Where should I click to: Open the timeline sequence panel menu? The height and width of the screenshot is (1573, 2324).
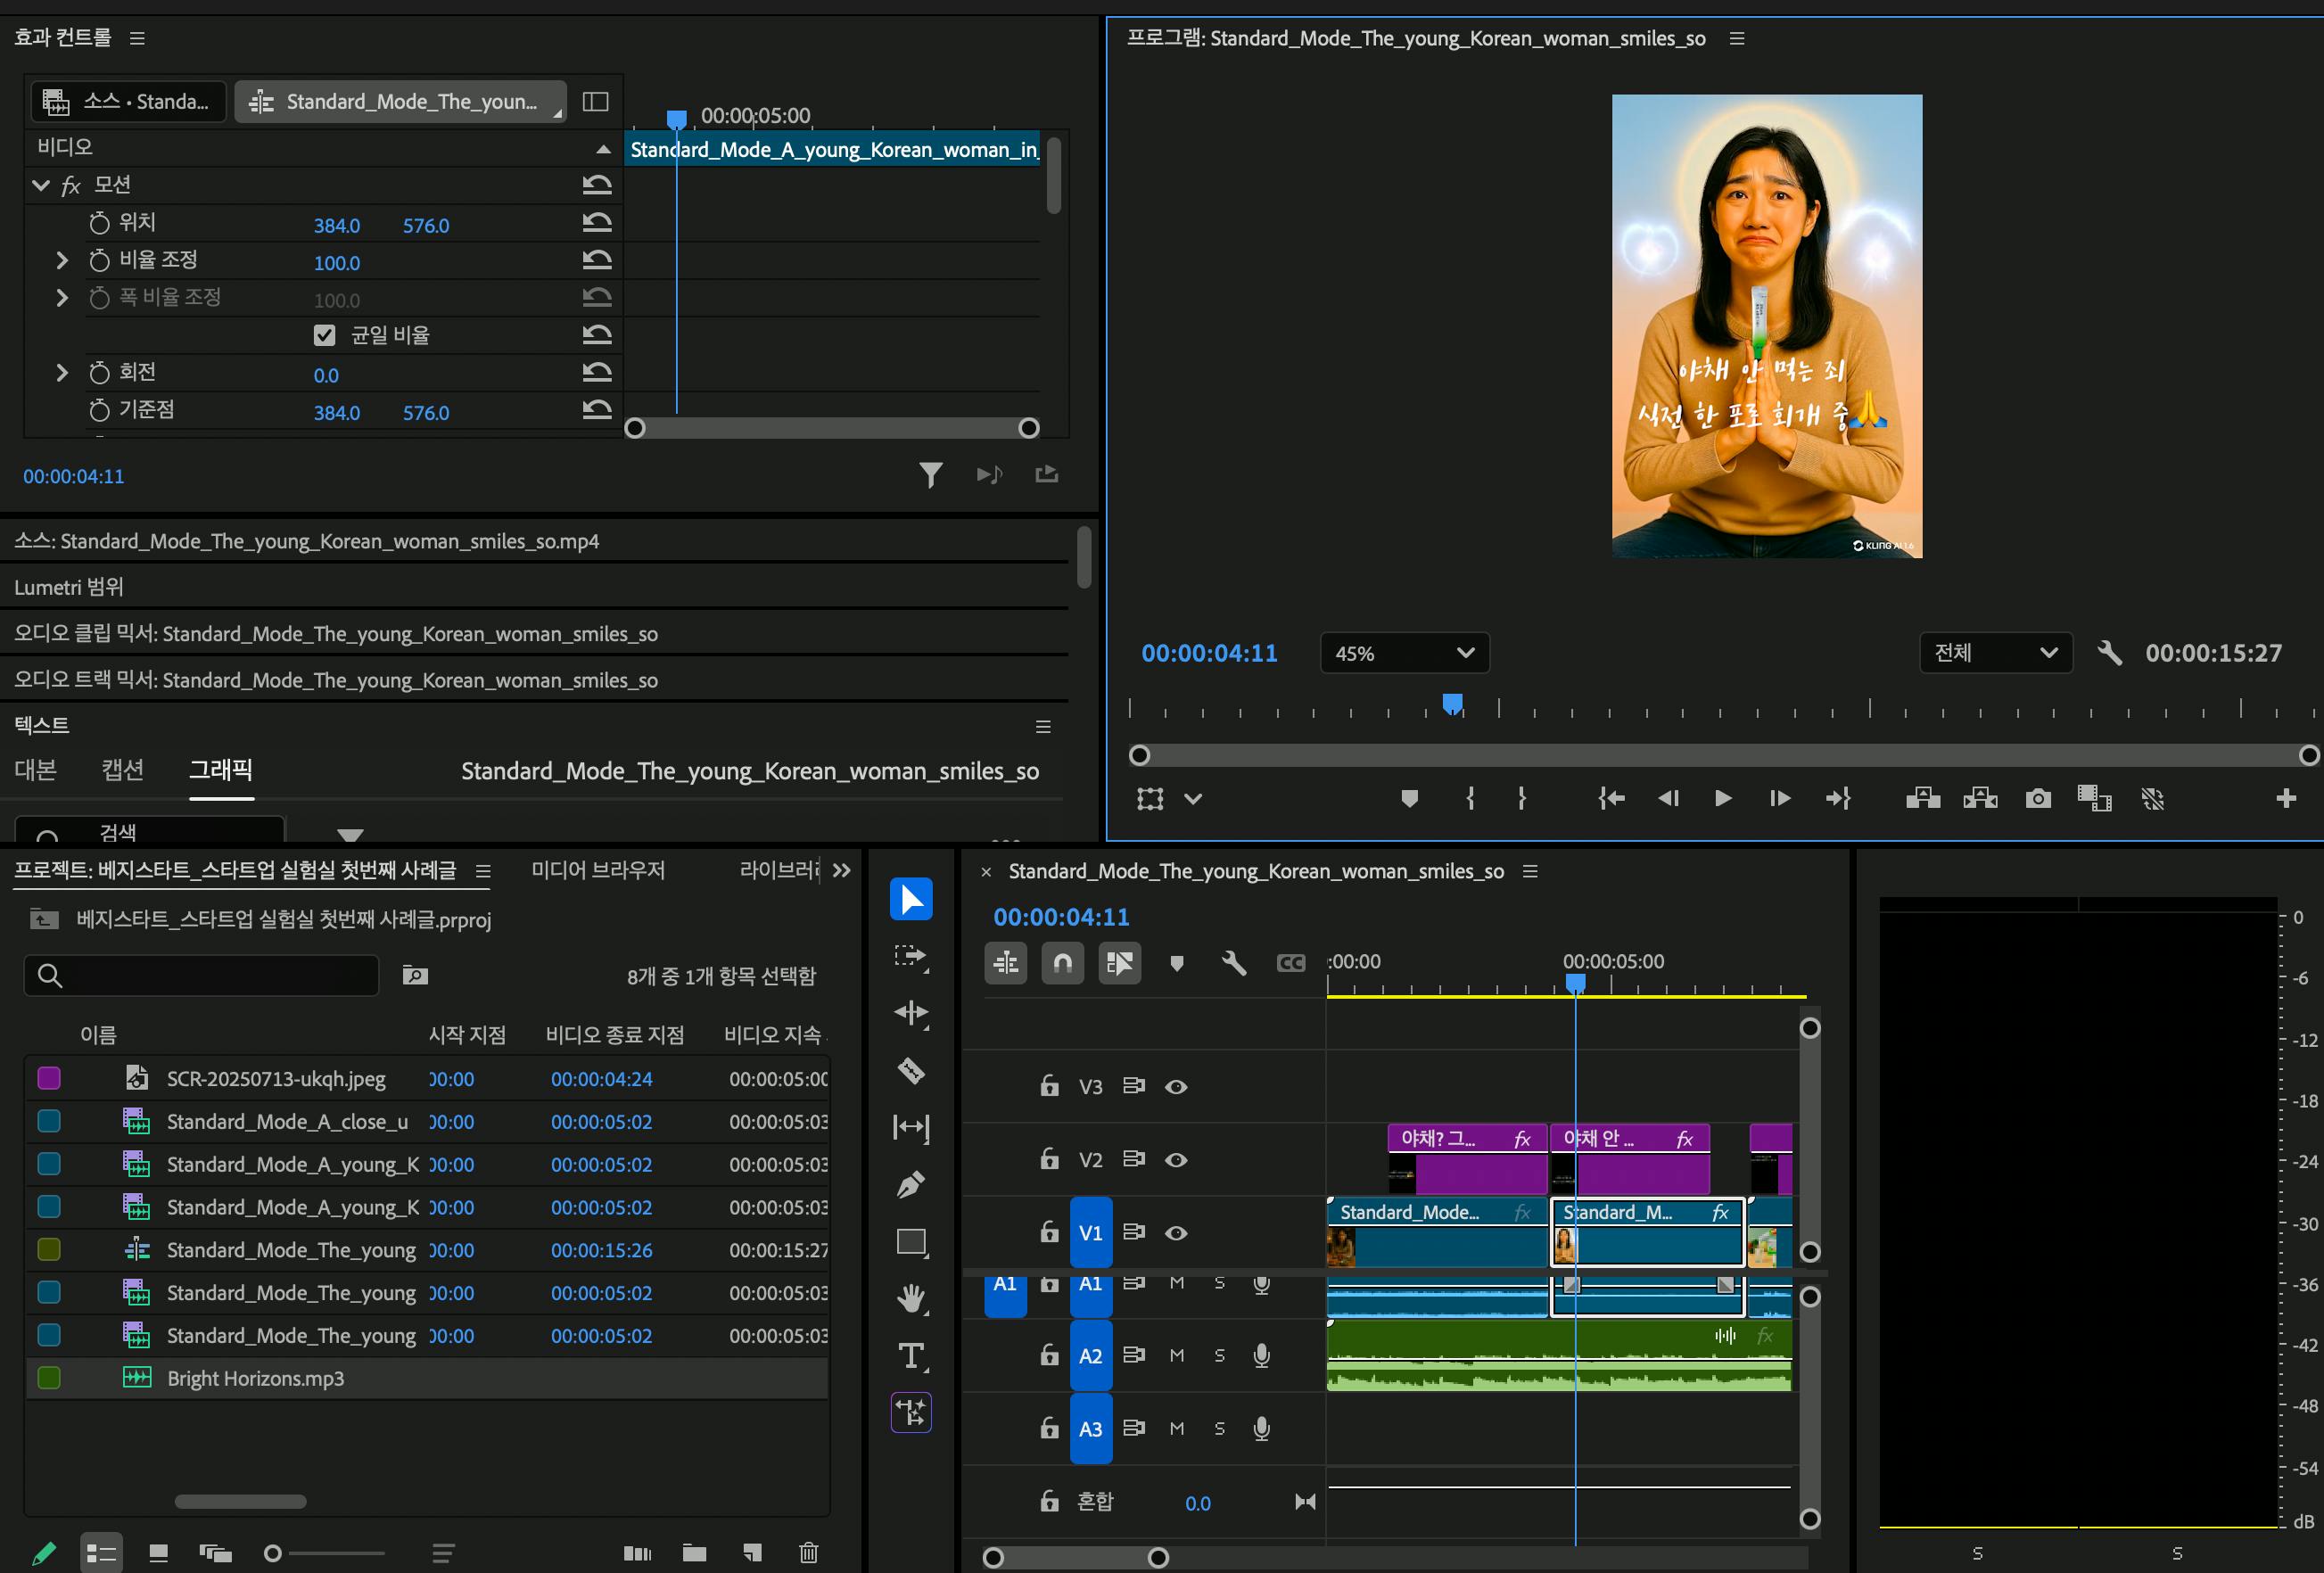[x=1530, y=871]
